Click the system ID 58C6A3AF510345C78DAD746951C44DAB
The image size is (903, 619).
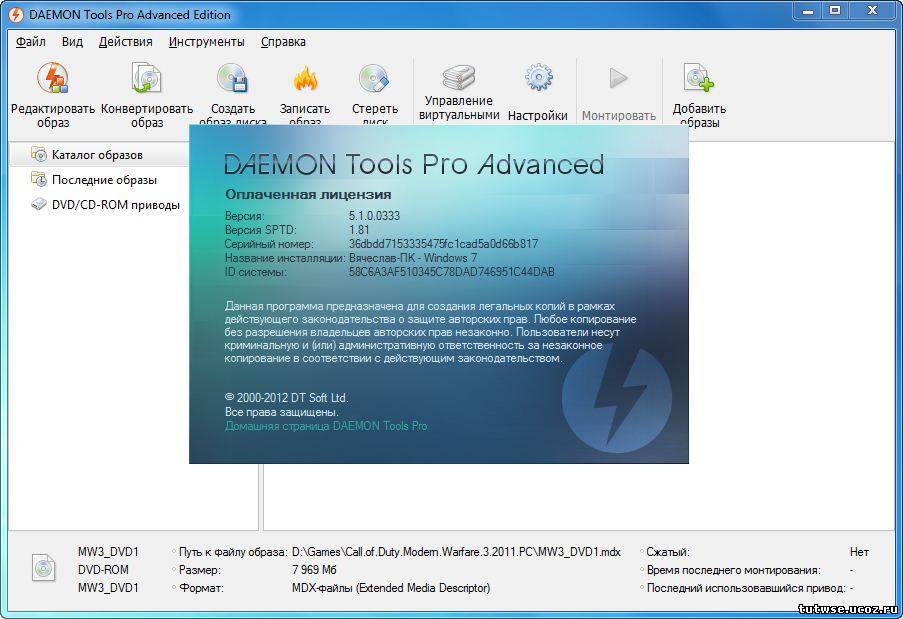[x=452, y=272]
